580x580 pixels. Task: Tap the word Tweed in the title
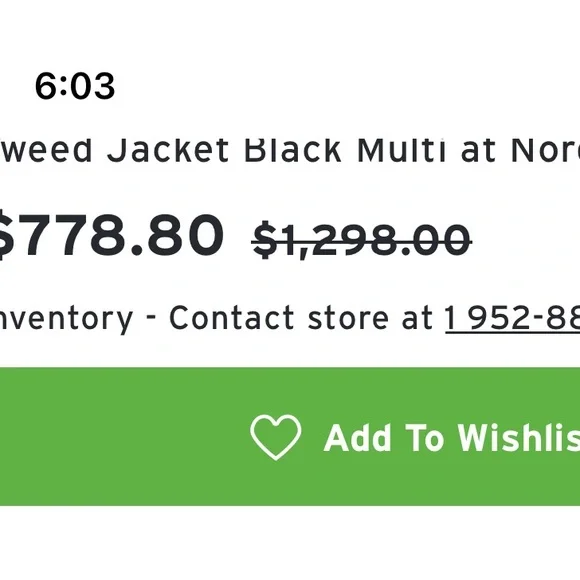pyautogui.click(x=45, y=150)
